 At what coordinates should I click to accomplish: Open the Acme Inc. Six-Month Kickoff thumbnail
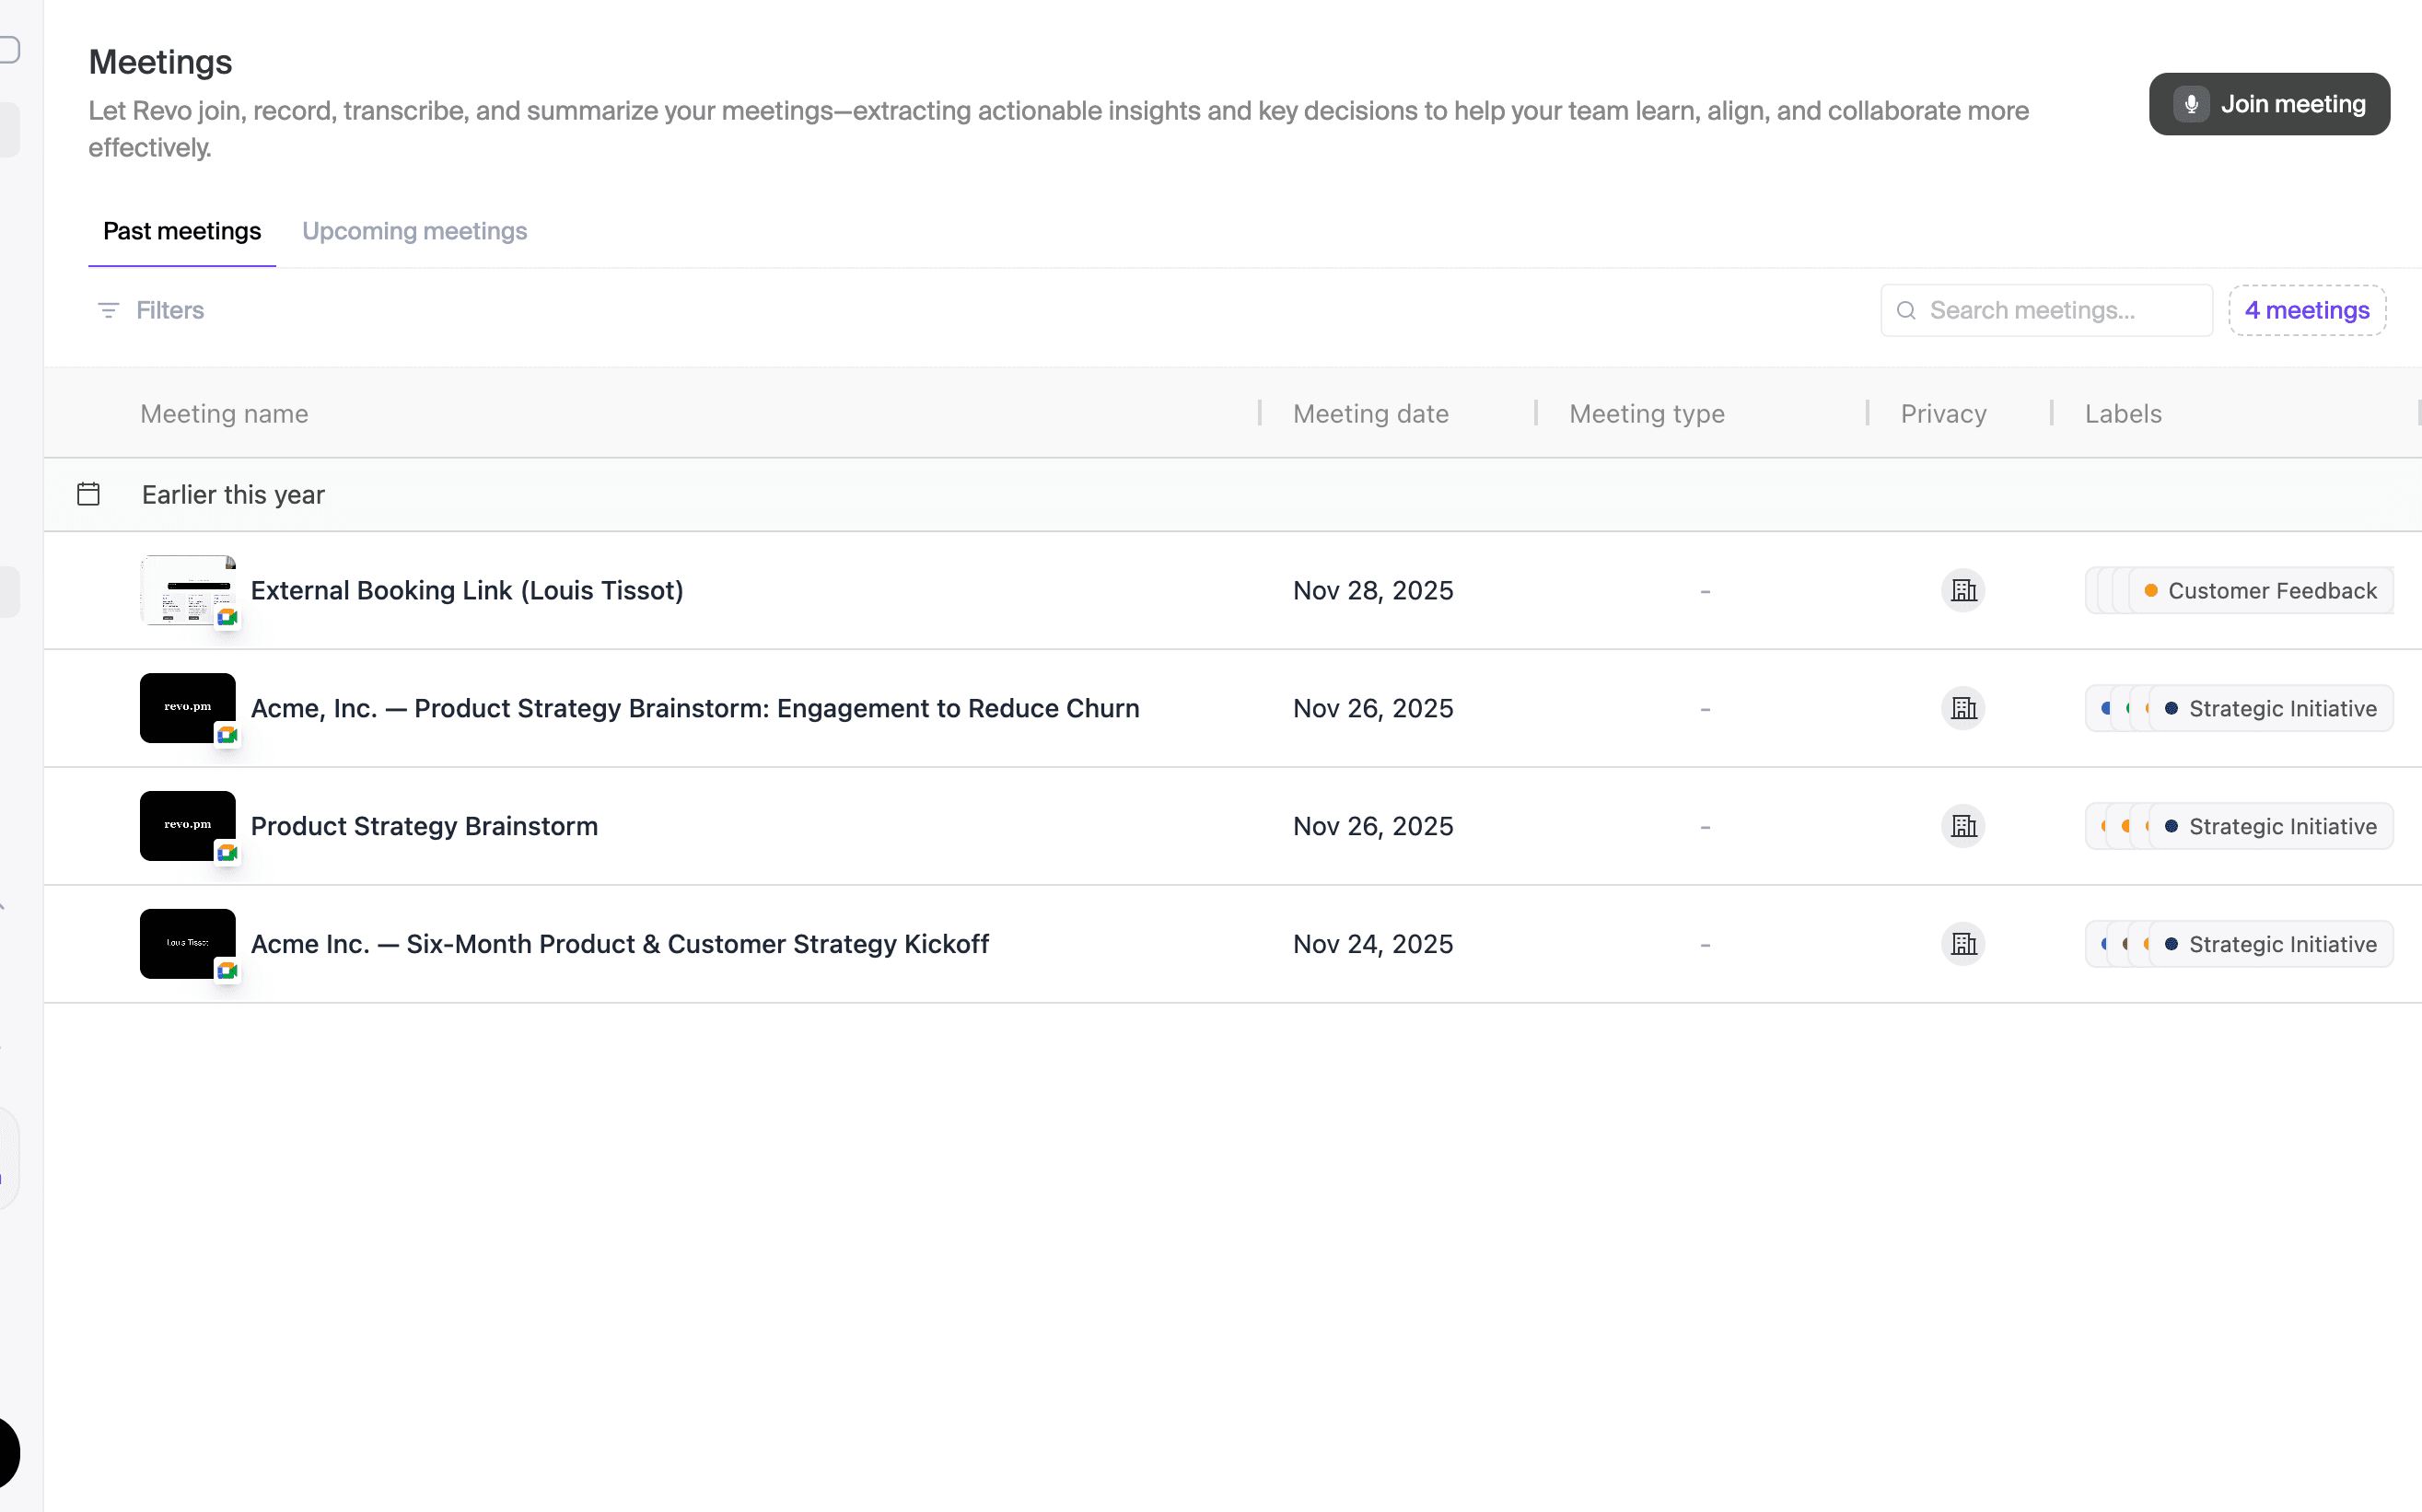pos(187,943)
